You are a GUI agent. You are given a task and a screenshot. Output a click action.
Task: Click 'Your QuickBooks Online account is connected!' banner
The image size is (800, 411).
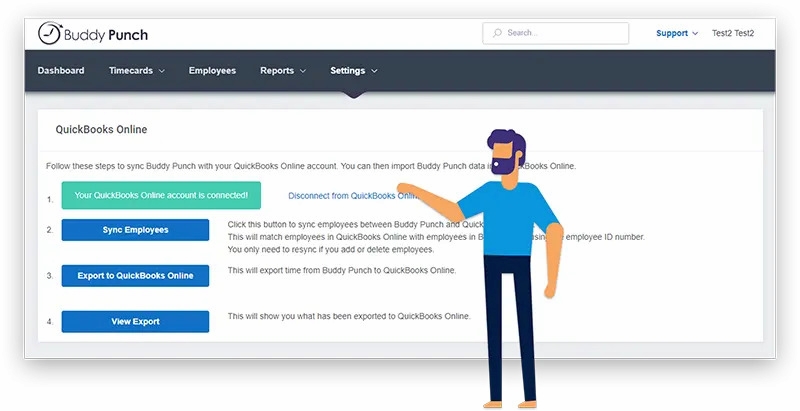[161, 195]
